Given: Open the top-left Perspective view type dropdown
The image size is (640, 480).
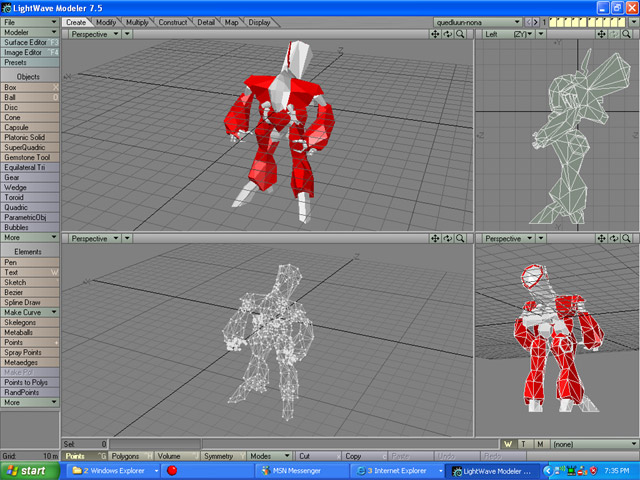Looking at the screenshot, I should tap(95, 34).
